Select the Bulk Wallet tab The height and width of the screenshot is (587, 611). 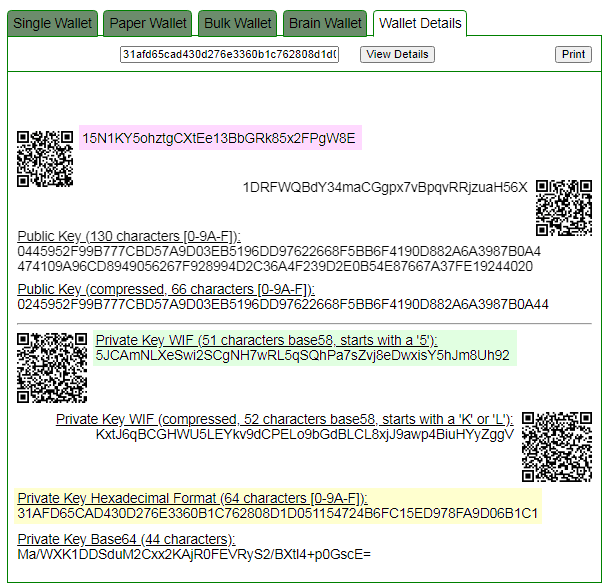(237, 23)
